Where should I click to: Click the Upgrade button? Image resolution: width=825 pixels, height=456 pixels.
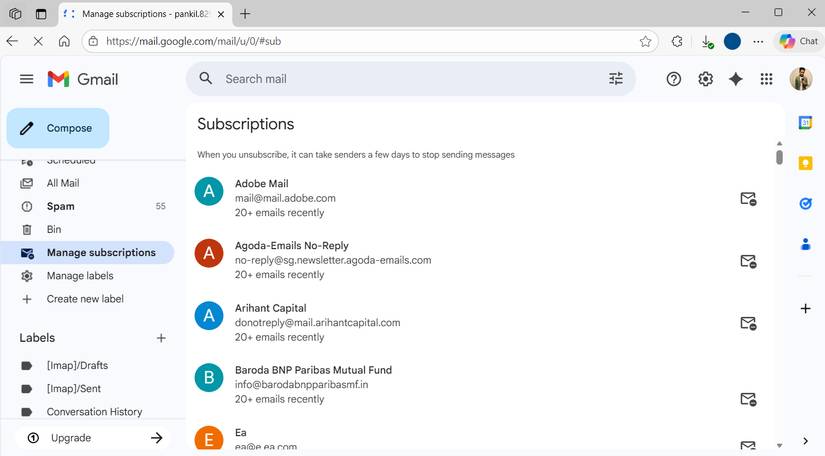click(95, 438)
